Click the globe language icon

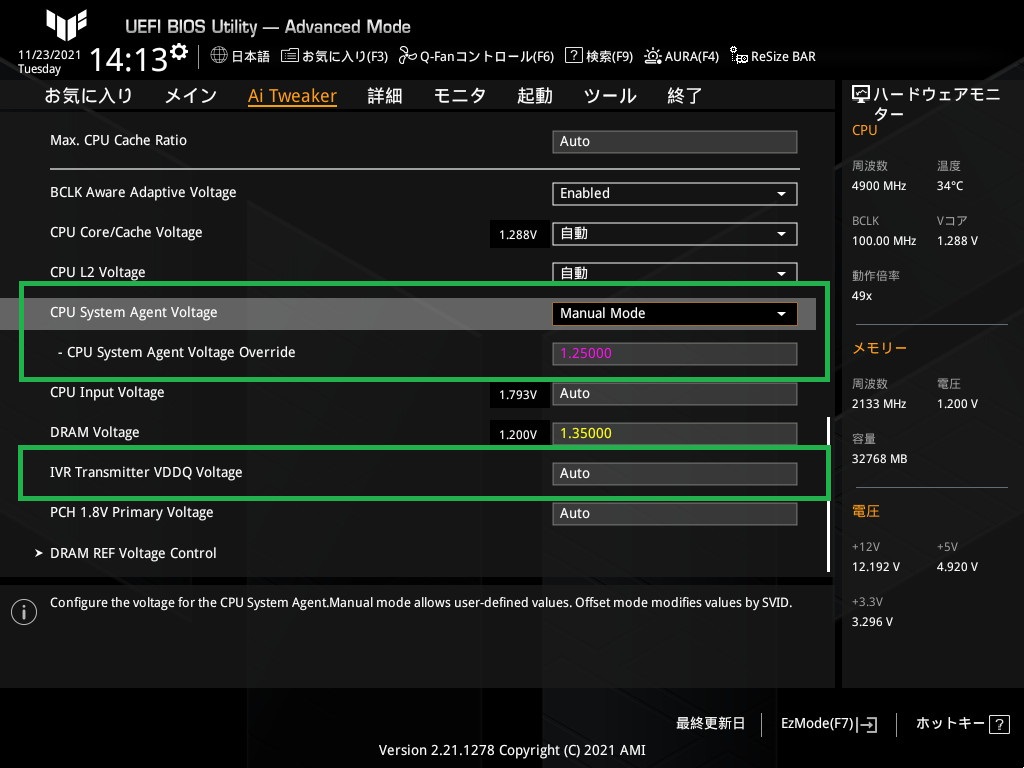[x=219, y=56]
